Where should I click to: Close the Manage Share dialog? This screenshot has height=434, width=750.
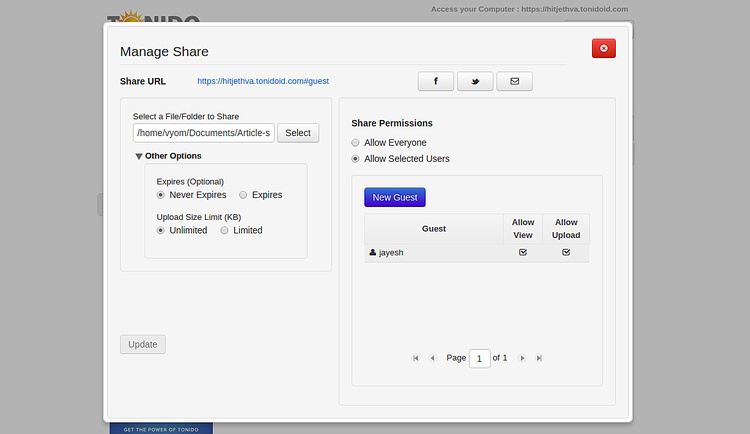(x=603, y=48)
